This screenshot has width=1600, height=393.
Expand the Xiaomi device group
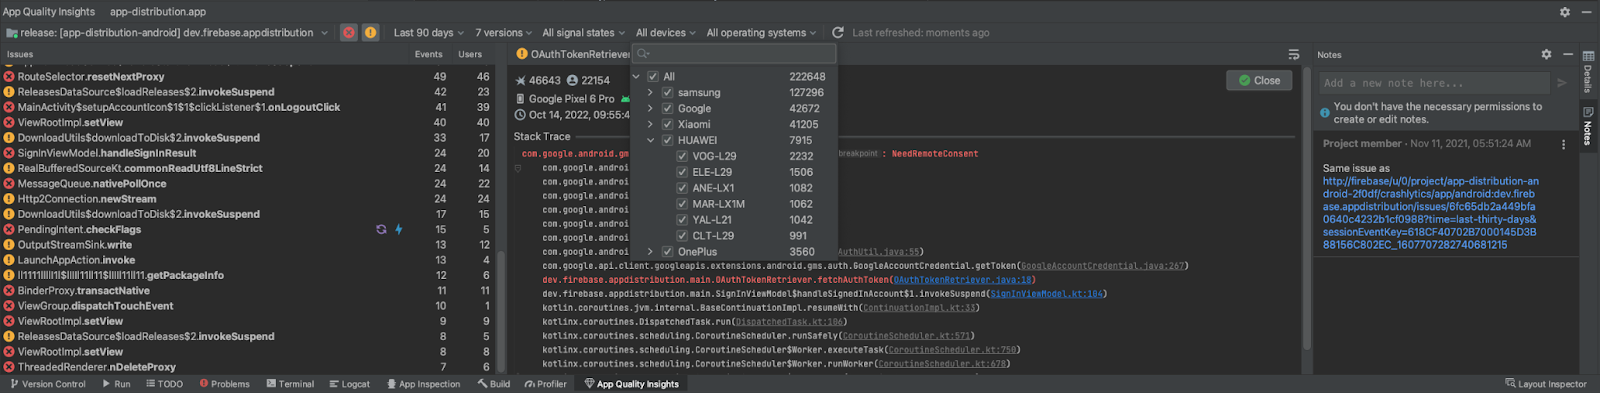[650, 124]
